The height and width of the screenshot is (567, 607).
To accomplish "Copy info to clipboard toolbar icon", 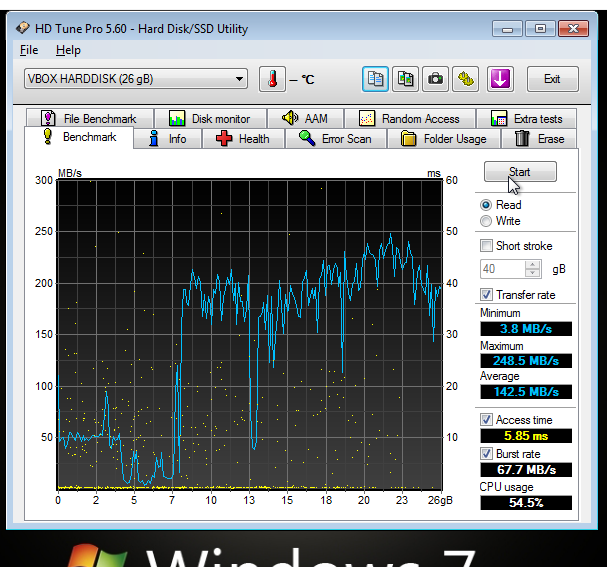I will tap(375, 79).
